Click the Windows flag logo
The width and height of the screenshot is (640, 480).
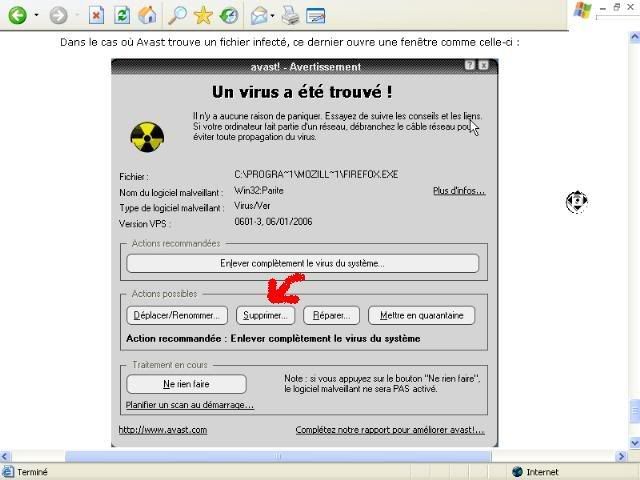(582, 10)
